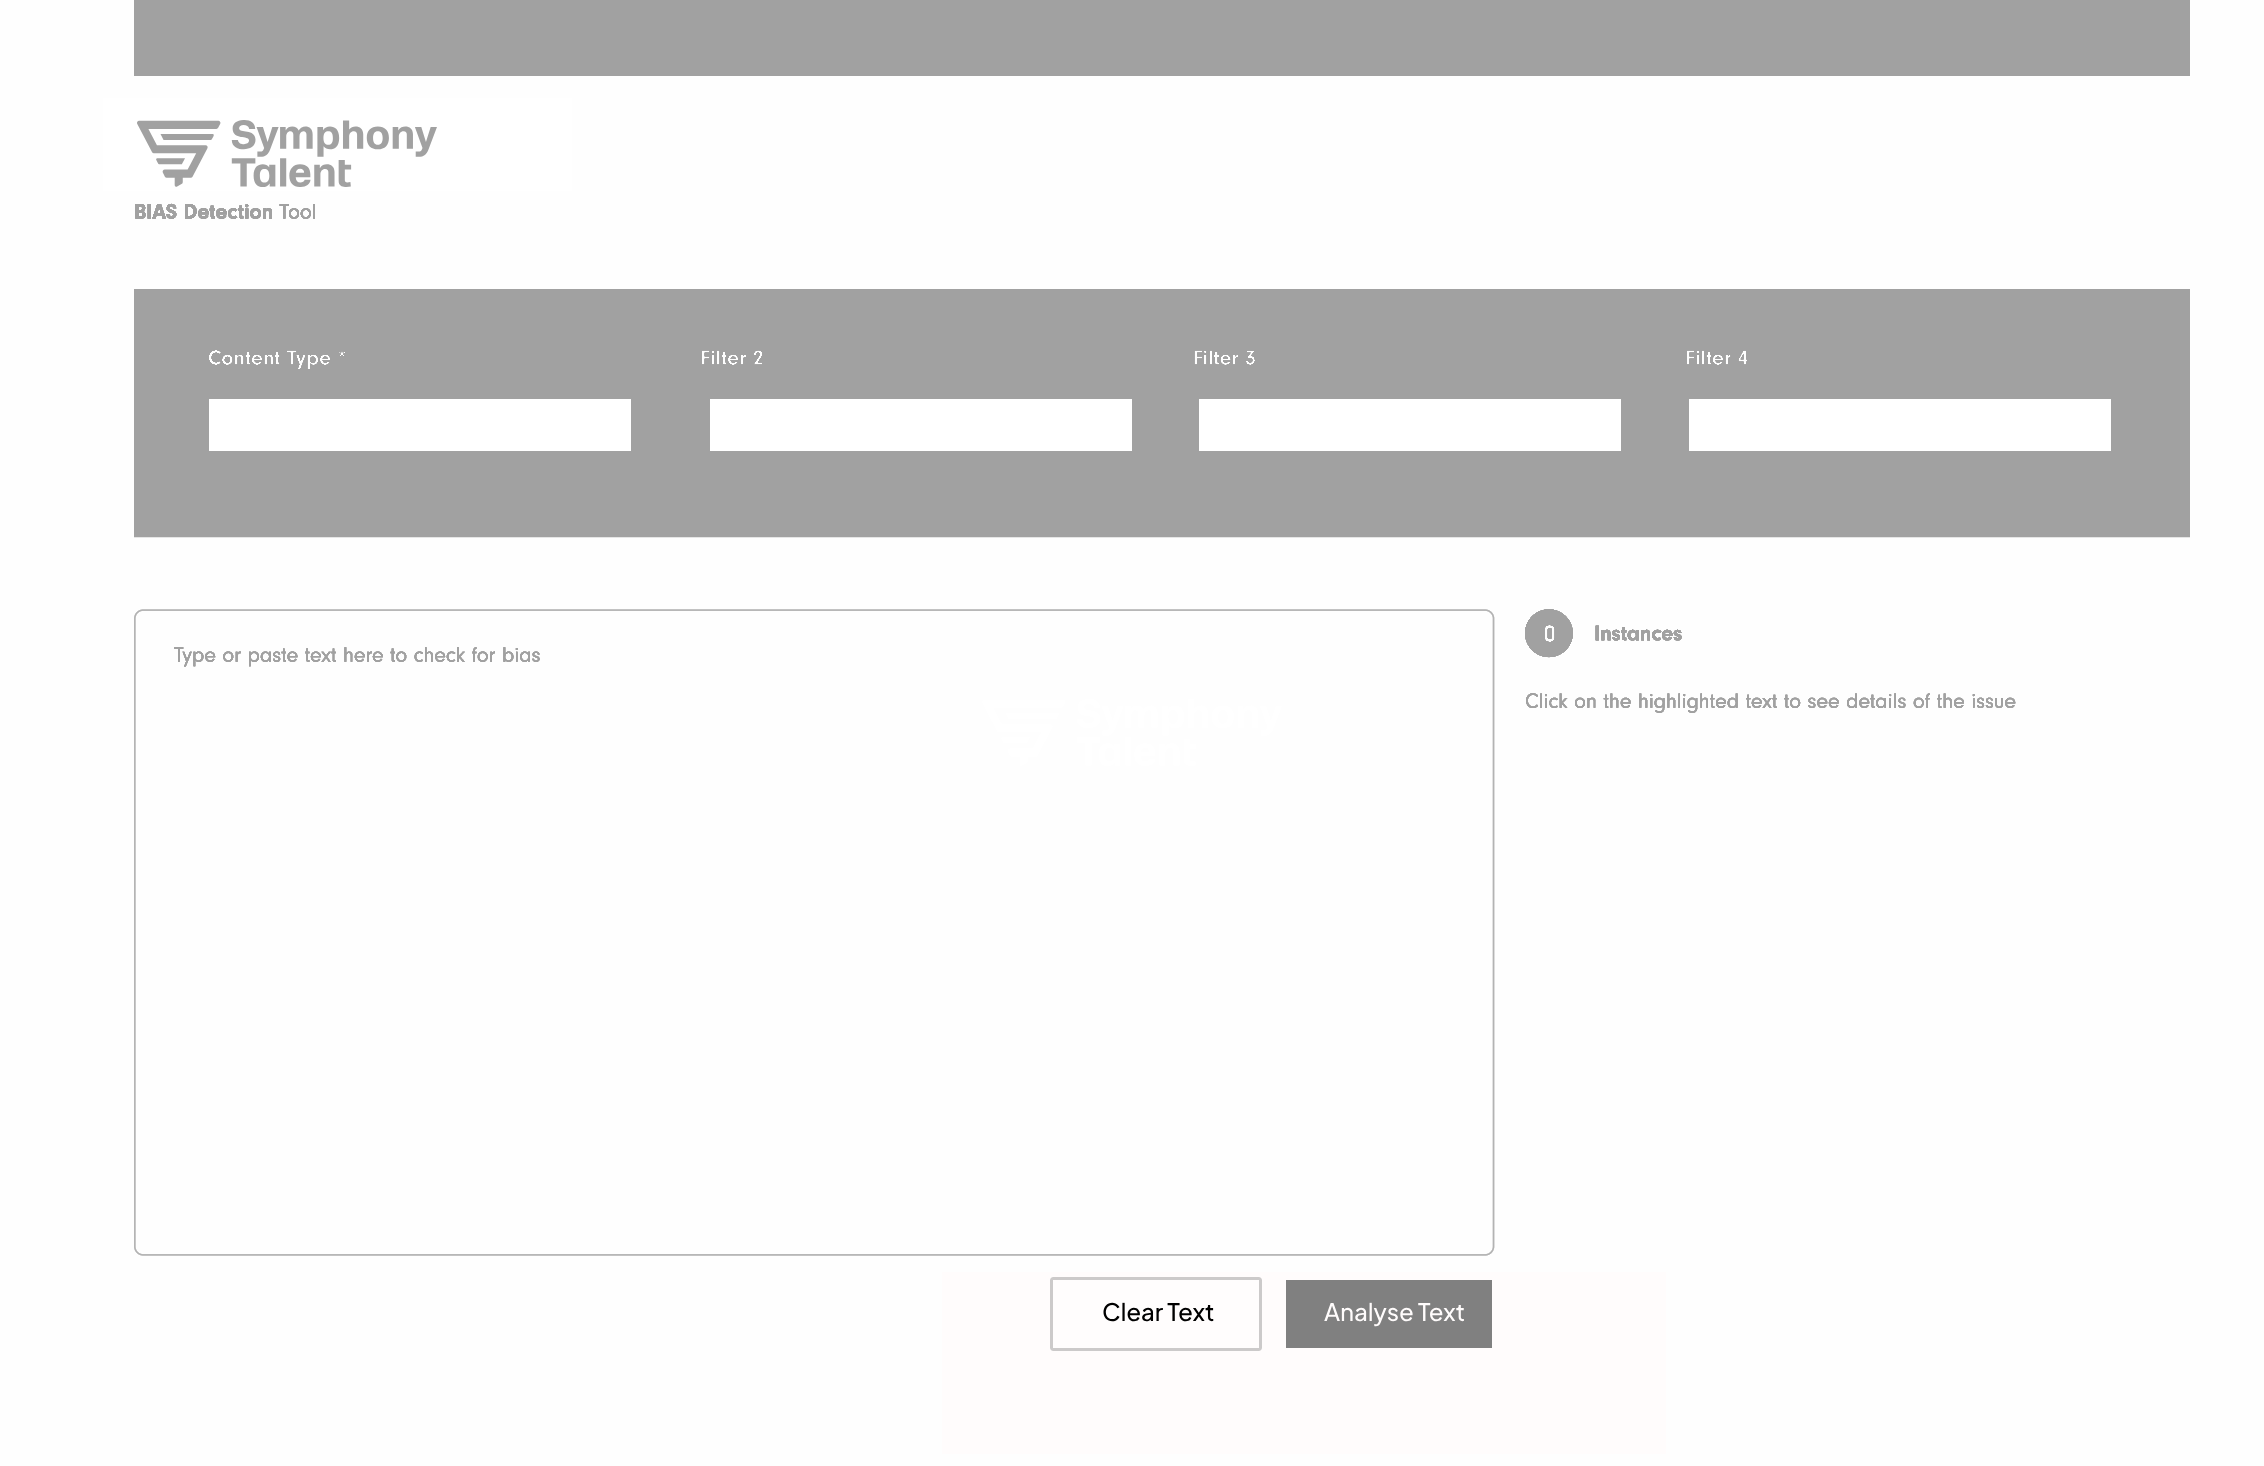Open the Filter 3 dropdown field
Viewport: 2264px width, 1466px height.
(x=1409, y=425)
